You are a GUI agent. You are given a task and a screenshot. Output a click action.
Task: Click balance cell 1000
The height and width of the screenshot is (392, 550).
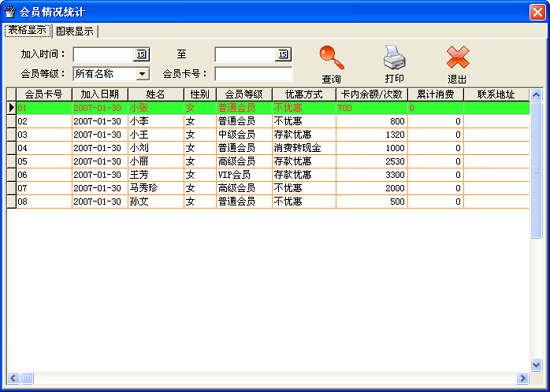click(371, 148)
